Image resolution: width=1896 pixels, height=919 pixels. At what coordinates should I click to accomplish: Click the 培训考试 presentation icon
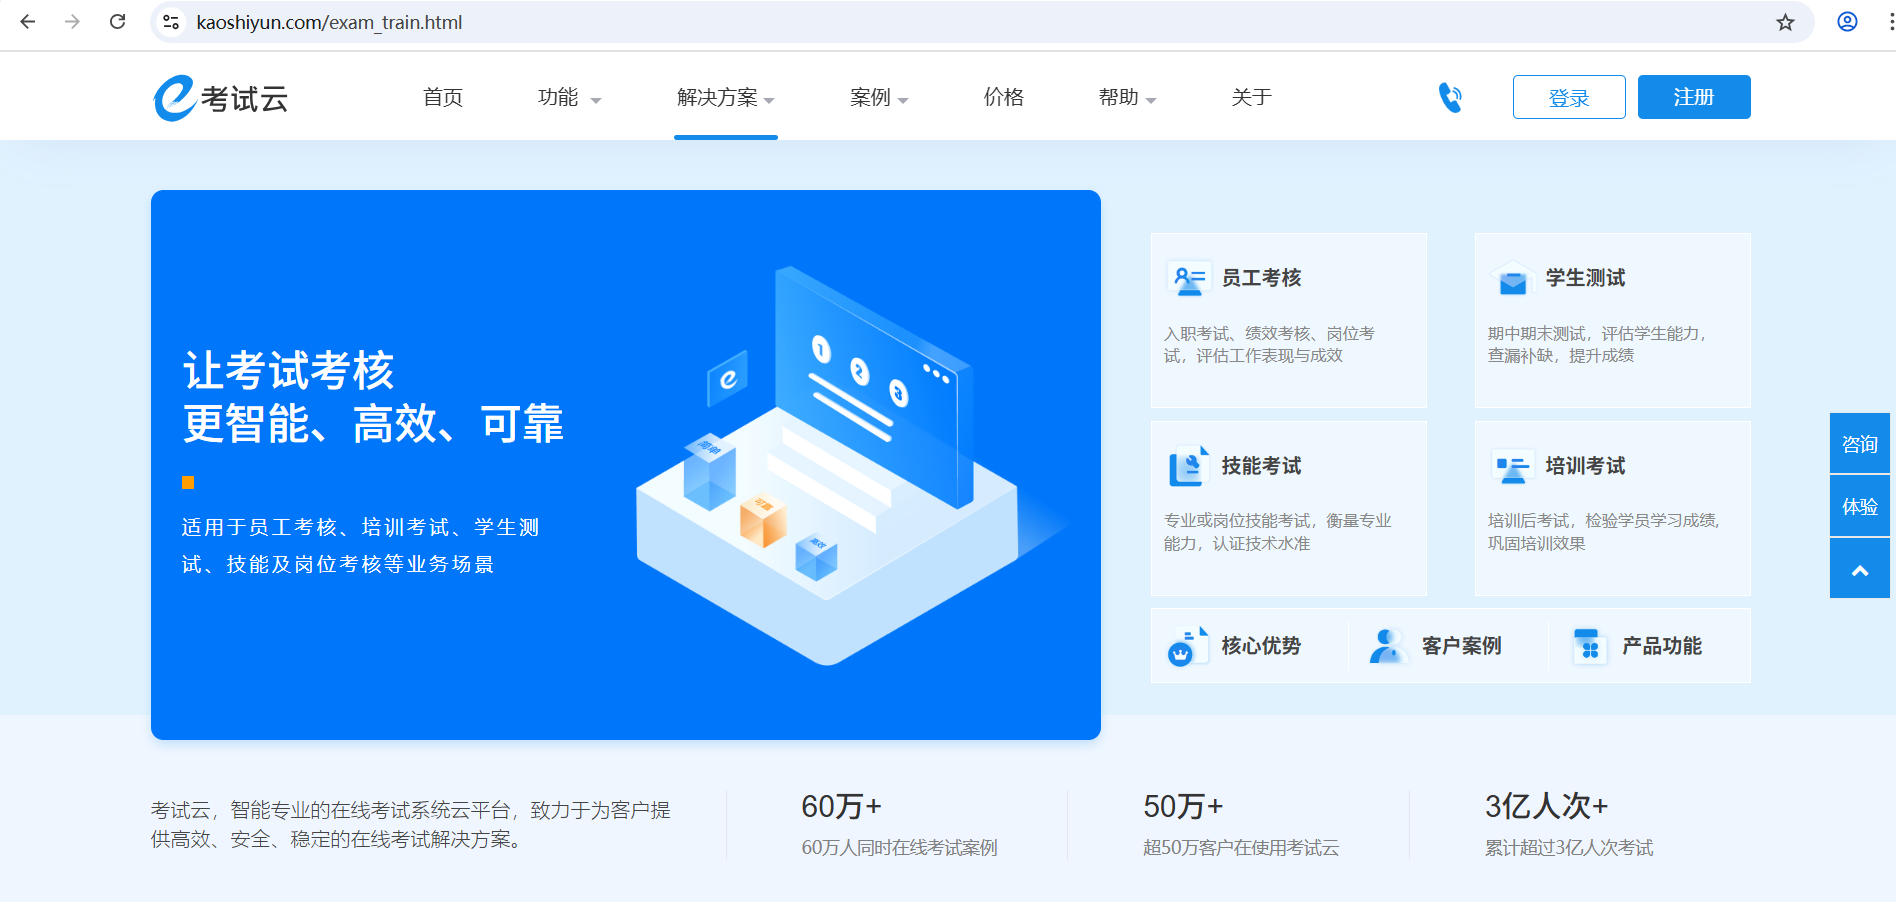1512,467
